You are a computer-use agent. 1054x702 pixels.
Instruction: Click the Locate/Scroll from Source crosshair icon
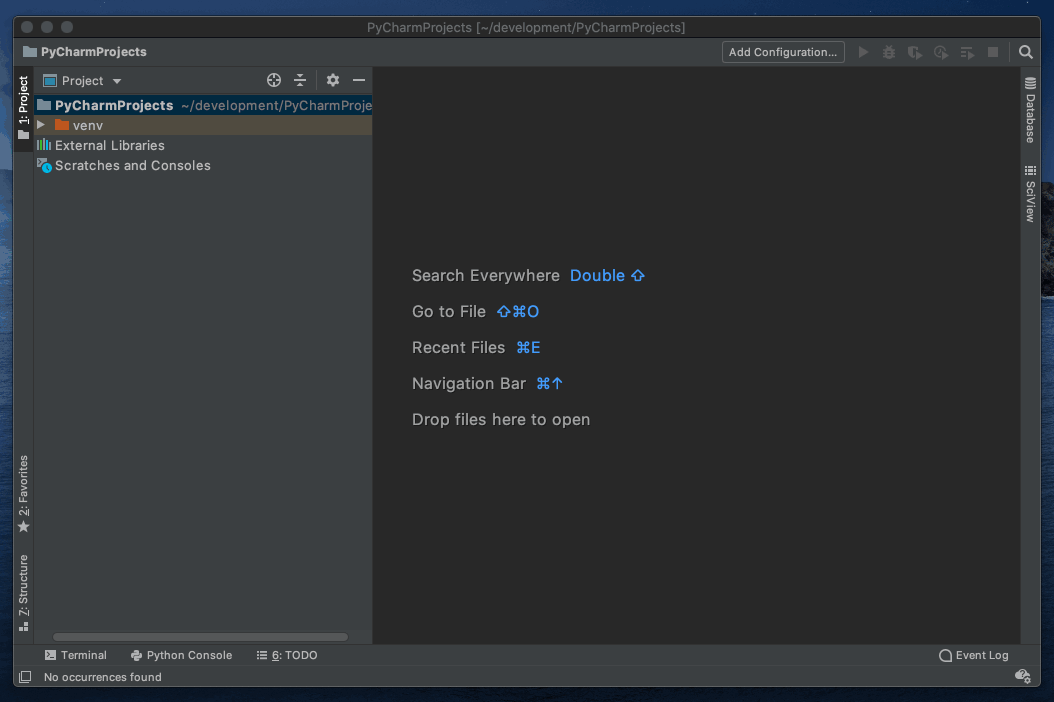274,80
